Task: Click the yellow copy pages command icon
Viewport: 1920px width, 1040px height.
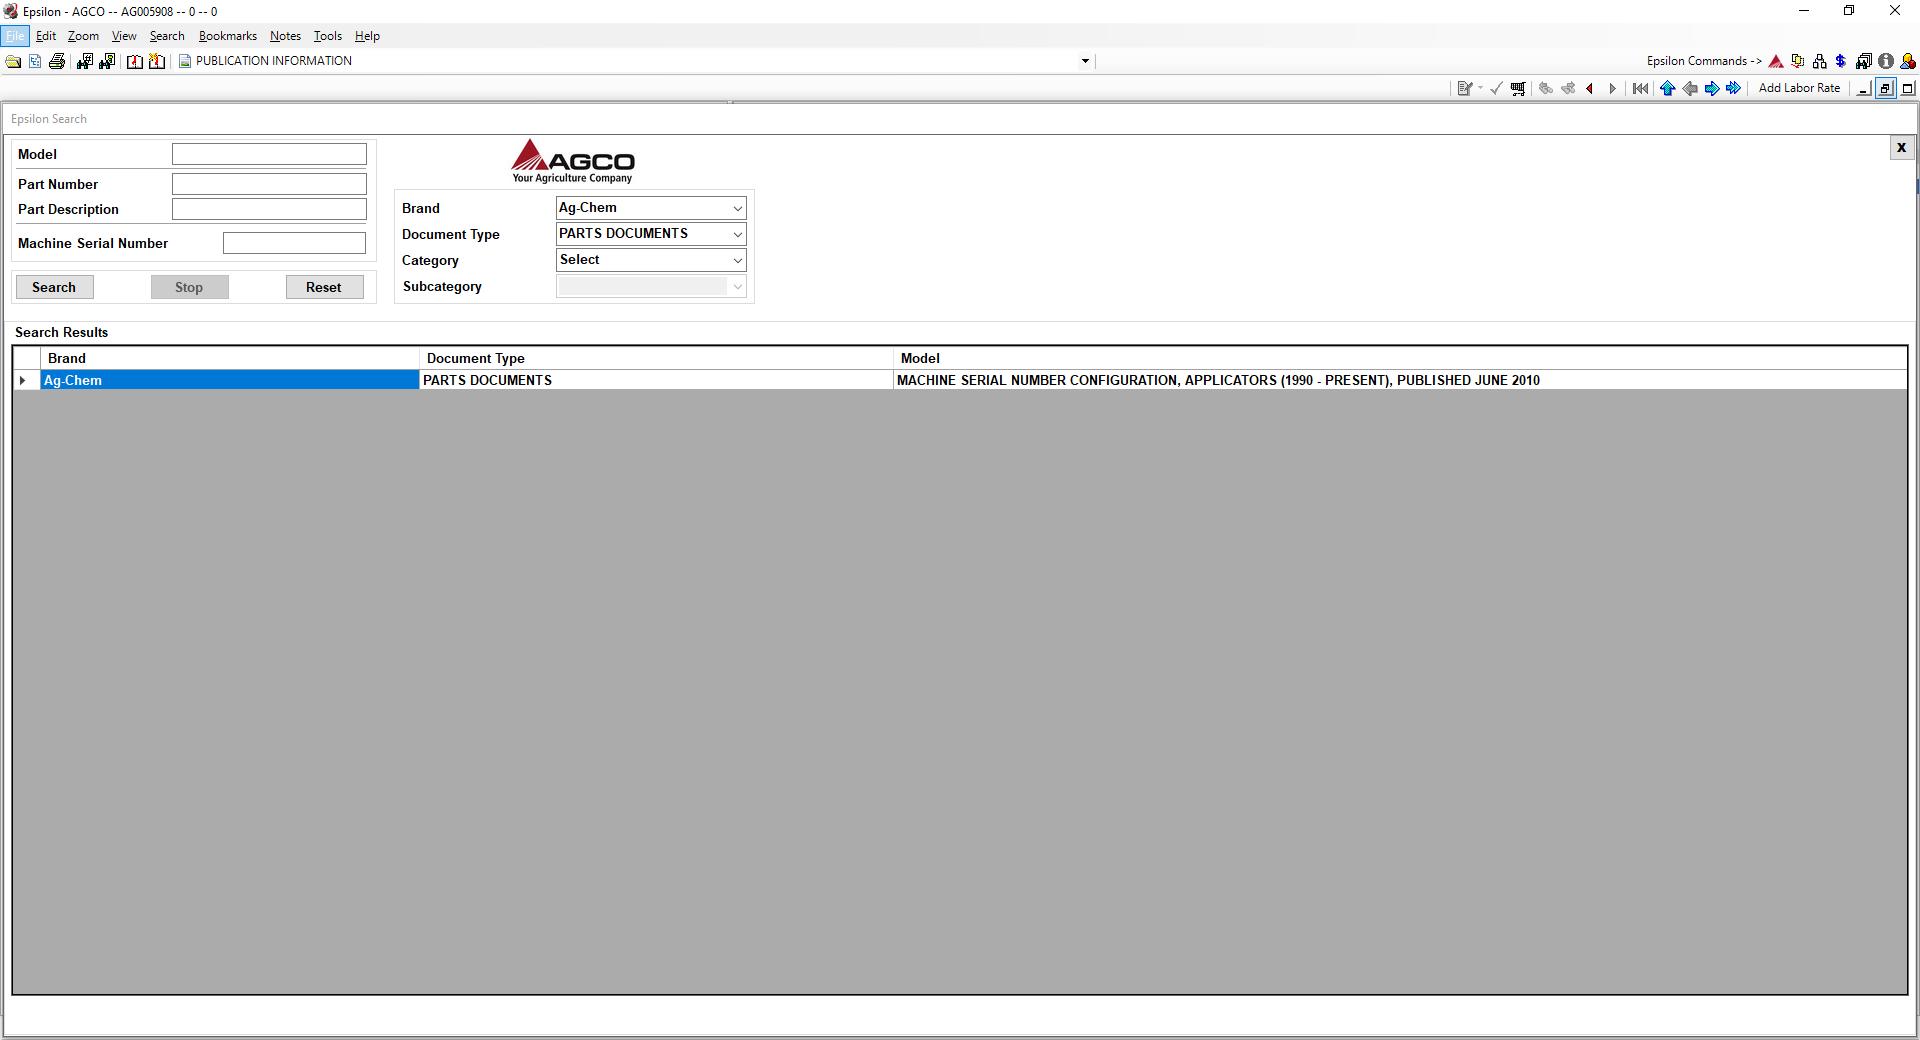Action: 1798,61
